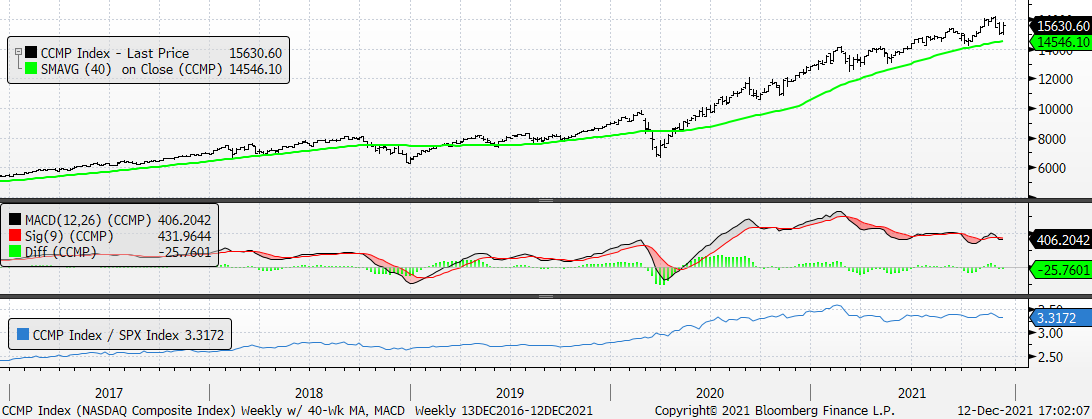Click the black CCMP Index Last Price swatch
1092x419 pixels.
point(31,53)
